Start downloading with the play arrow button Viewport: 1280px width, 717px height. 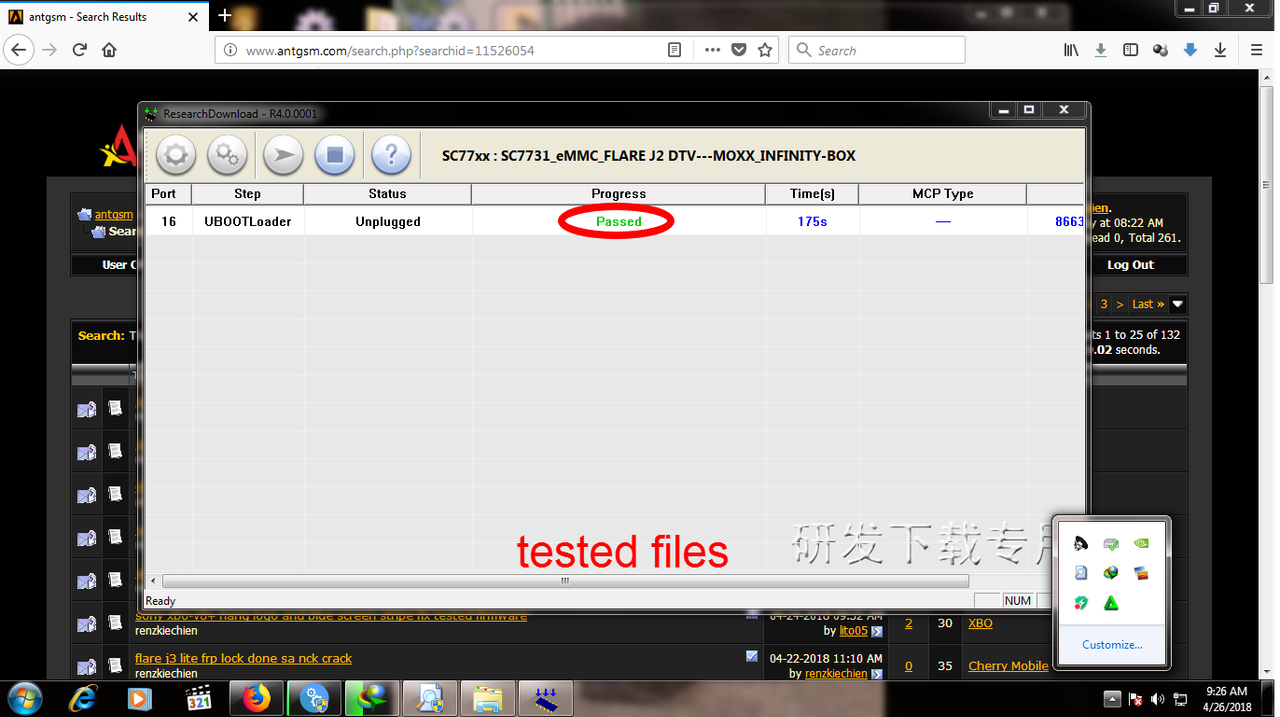pyautogui.click(x=283, y=155)
